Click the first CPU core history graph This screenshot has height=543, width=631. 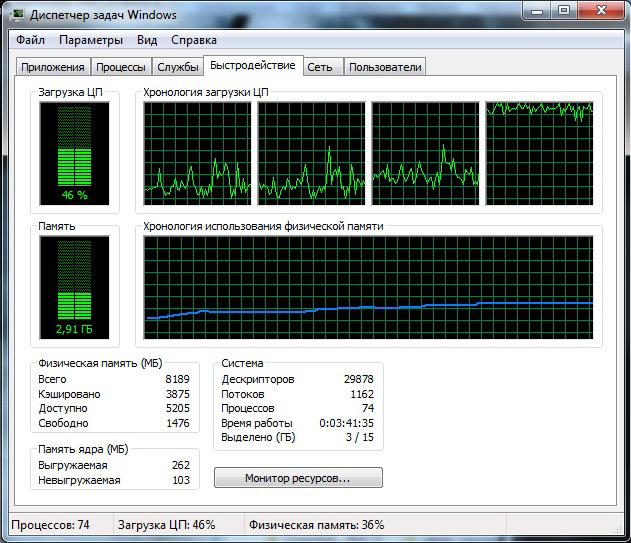(x=198, y=153)
